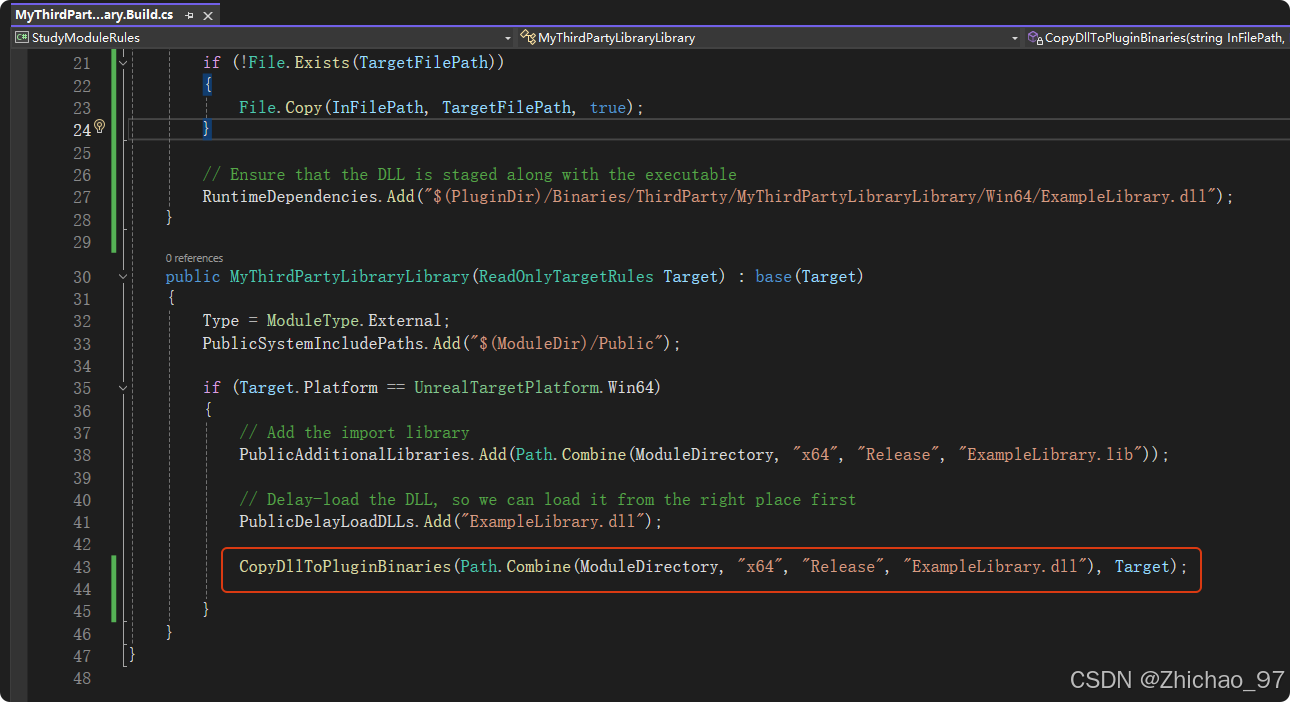
Task: Close the MyThirdPart...ary.Build.cs tab
Action: point(209,15)
